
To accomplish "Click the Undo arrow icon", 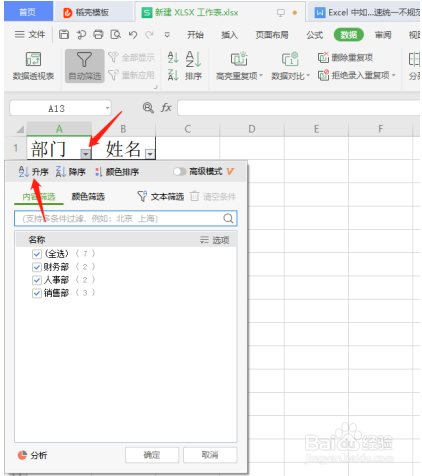I will (133, 34).
